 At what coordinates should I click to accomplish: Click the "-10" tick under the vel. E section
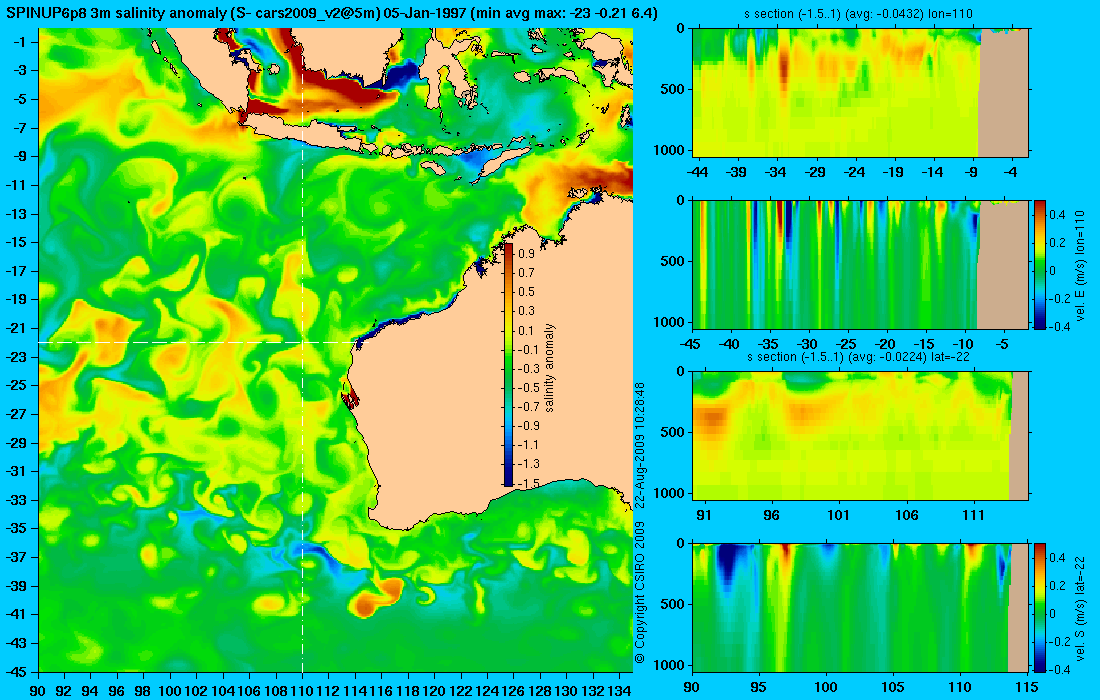tap(964, 344)
